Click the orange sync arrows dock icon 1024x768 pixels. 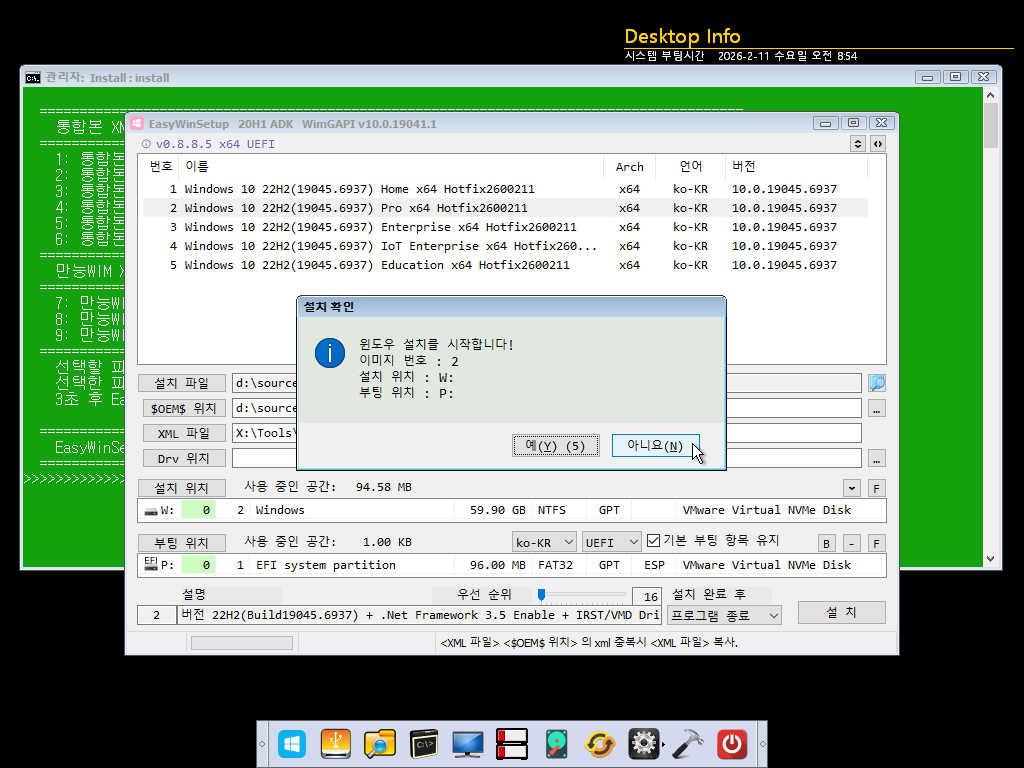coord(600,744)
